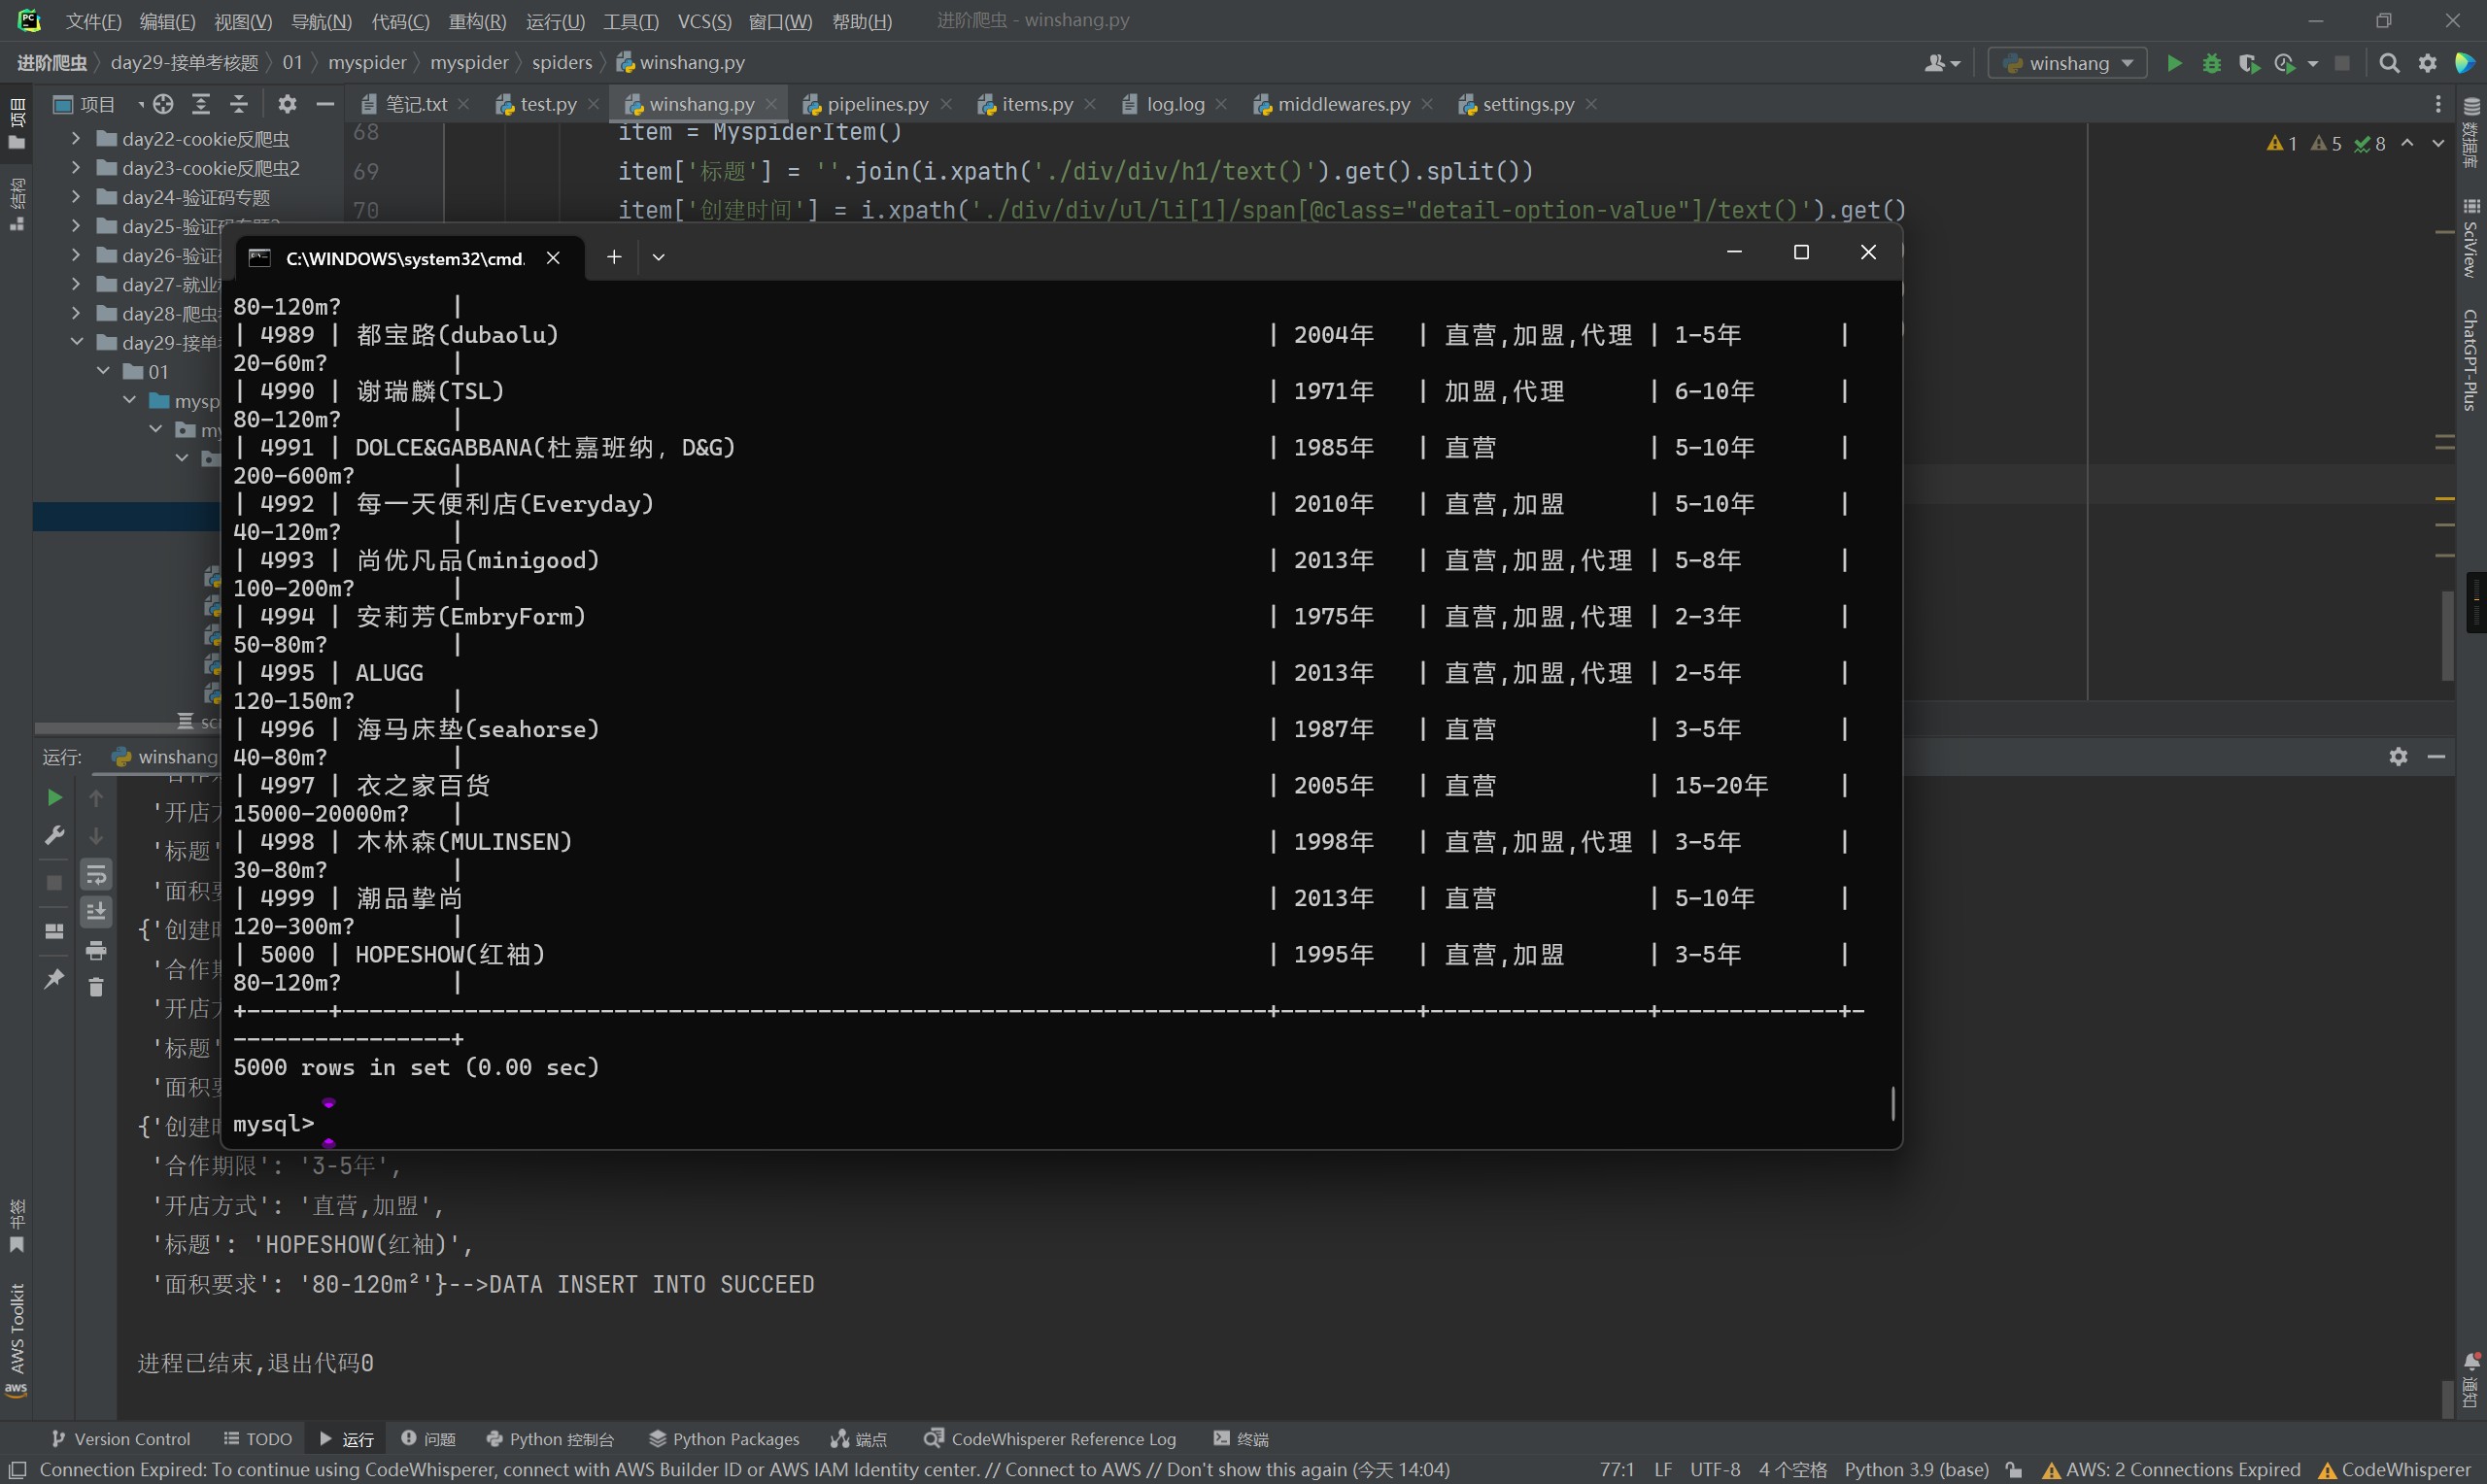Close the cmd.exe terminal tab
This screenshot has width=2487, height=1484.
pos(553,258)
